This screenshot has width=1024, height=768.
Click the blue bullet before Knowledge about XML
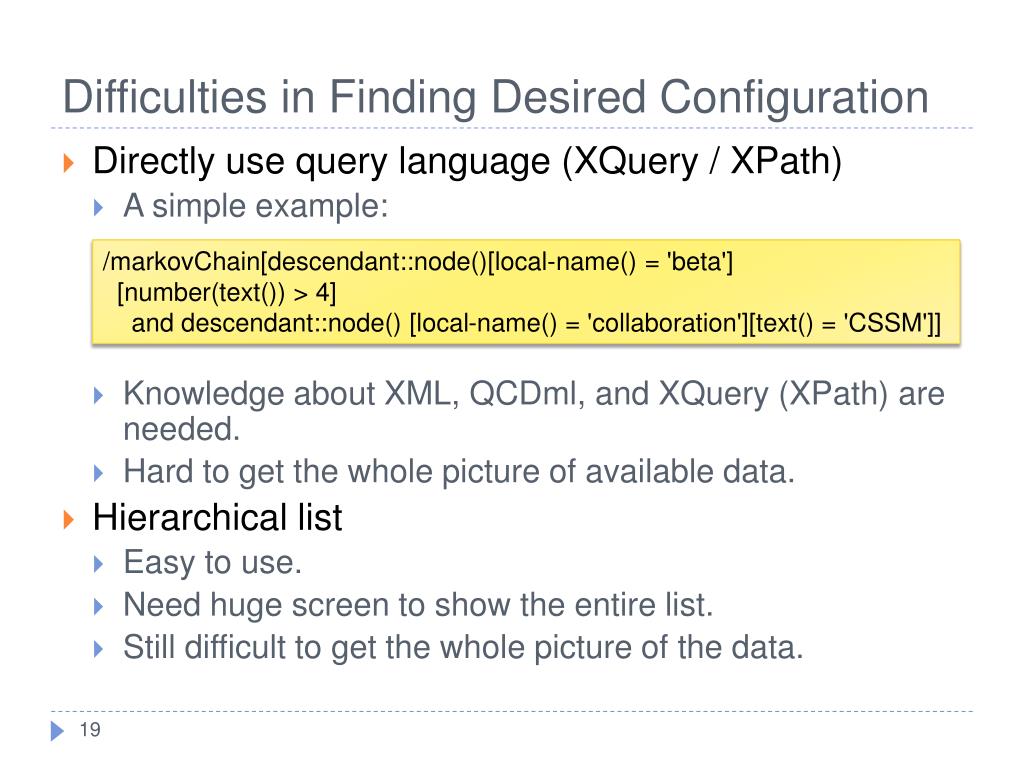tap(99, 395)
